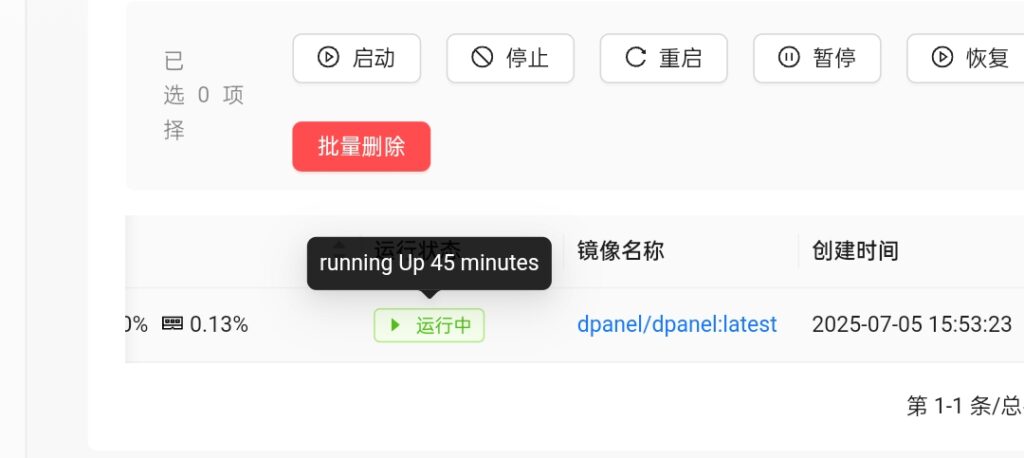Select the 镜像名称 column header
This screenshot has height=458, width=1024.
coord(620,250)
